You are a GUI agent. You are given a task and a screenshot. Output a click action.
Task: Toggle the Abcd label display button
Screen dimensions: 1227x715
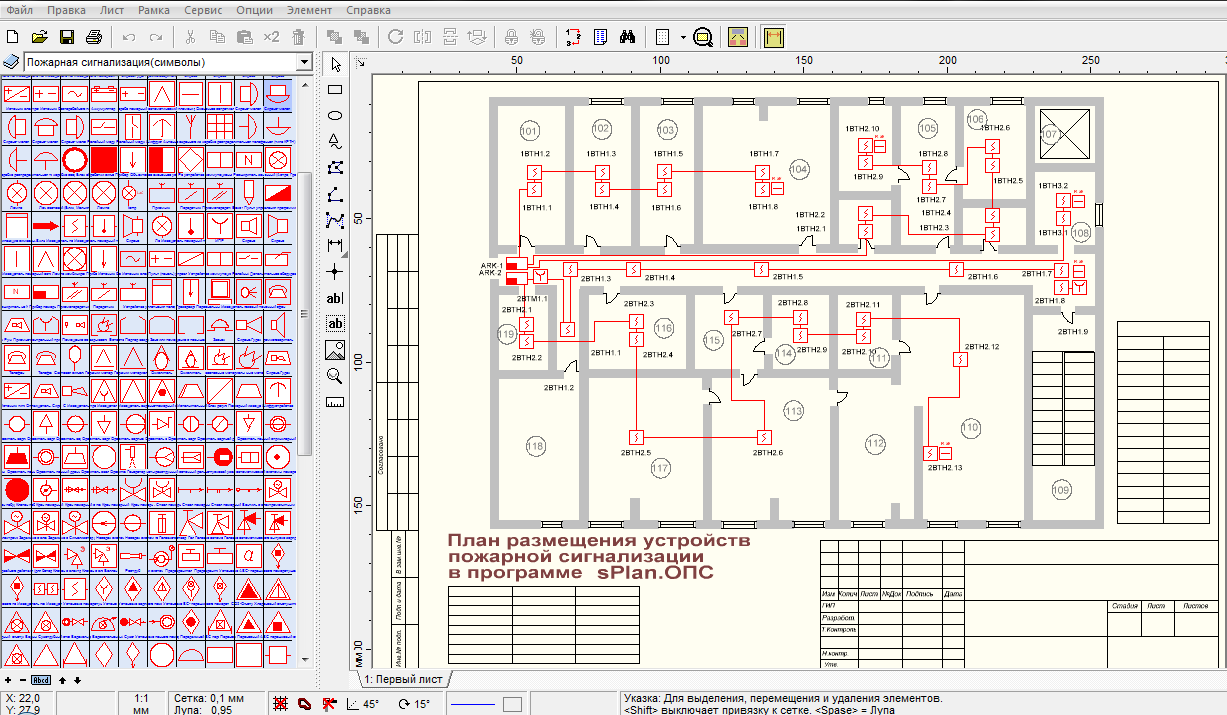coord(42,680)
